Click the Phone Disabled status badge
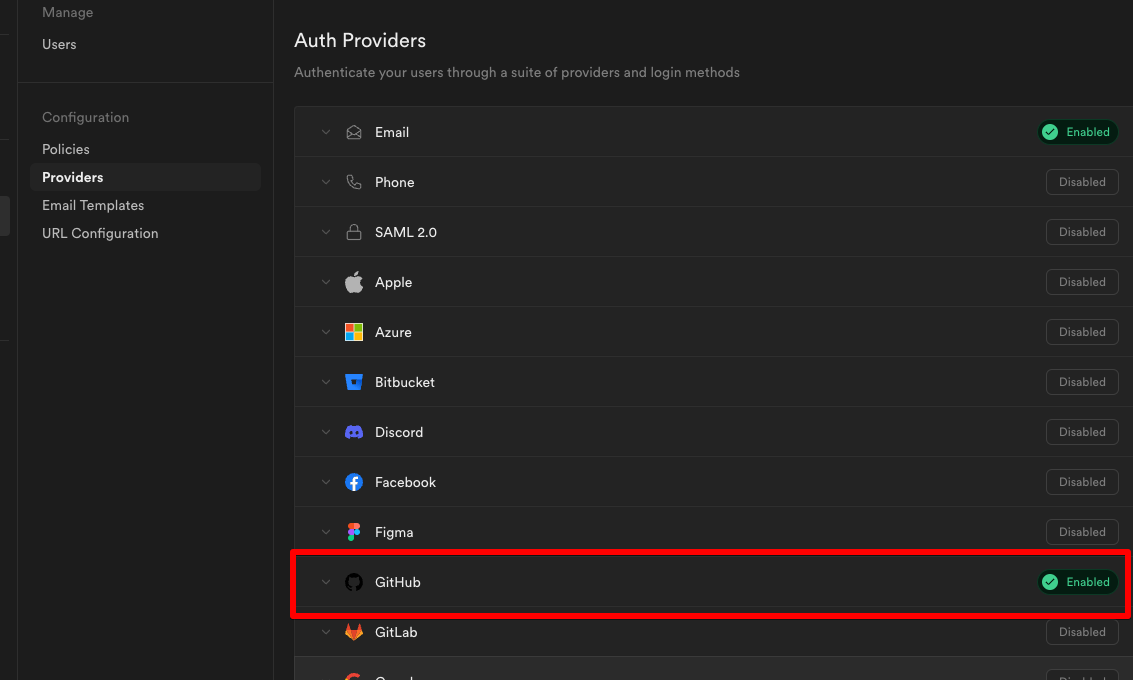This screenshot has height=680, width=1136. click(x=1082, y=182)
